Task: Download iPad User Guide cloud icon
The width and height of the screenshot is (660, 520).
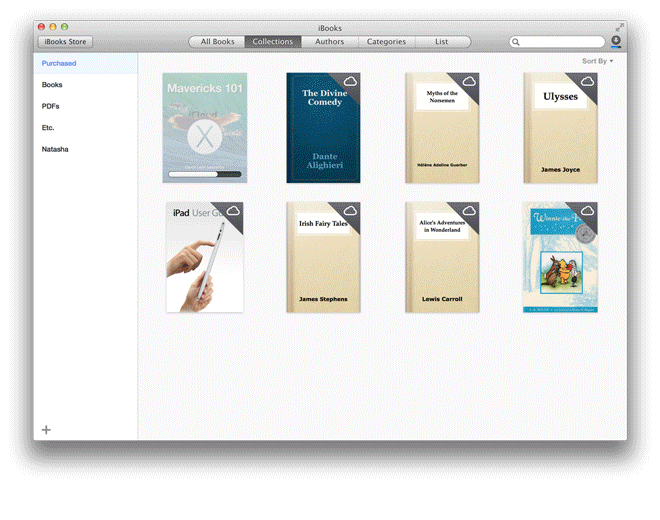Action: 233,211
